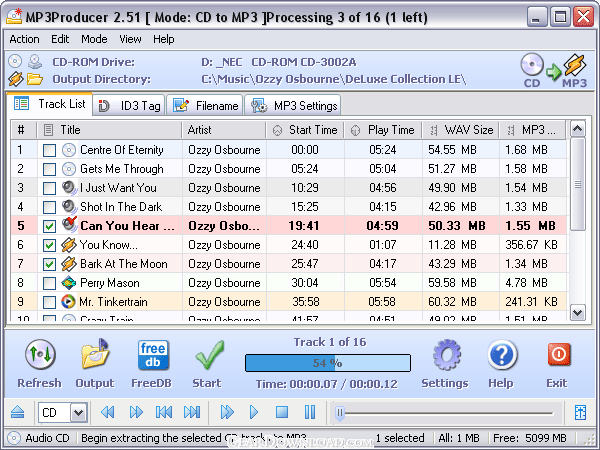Pause playback

(x=310, y=412)
